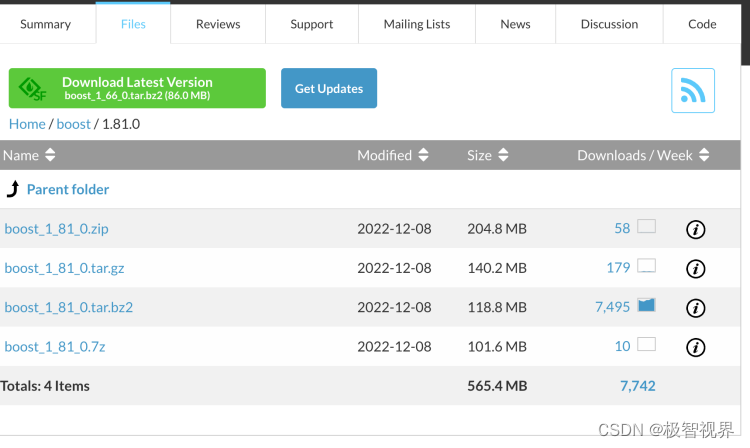Click the Get Updates button
This screenshot has width=750, height=448.
(x=329, y=88)
